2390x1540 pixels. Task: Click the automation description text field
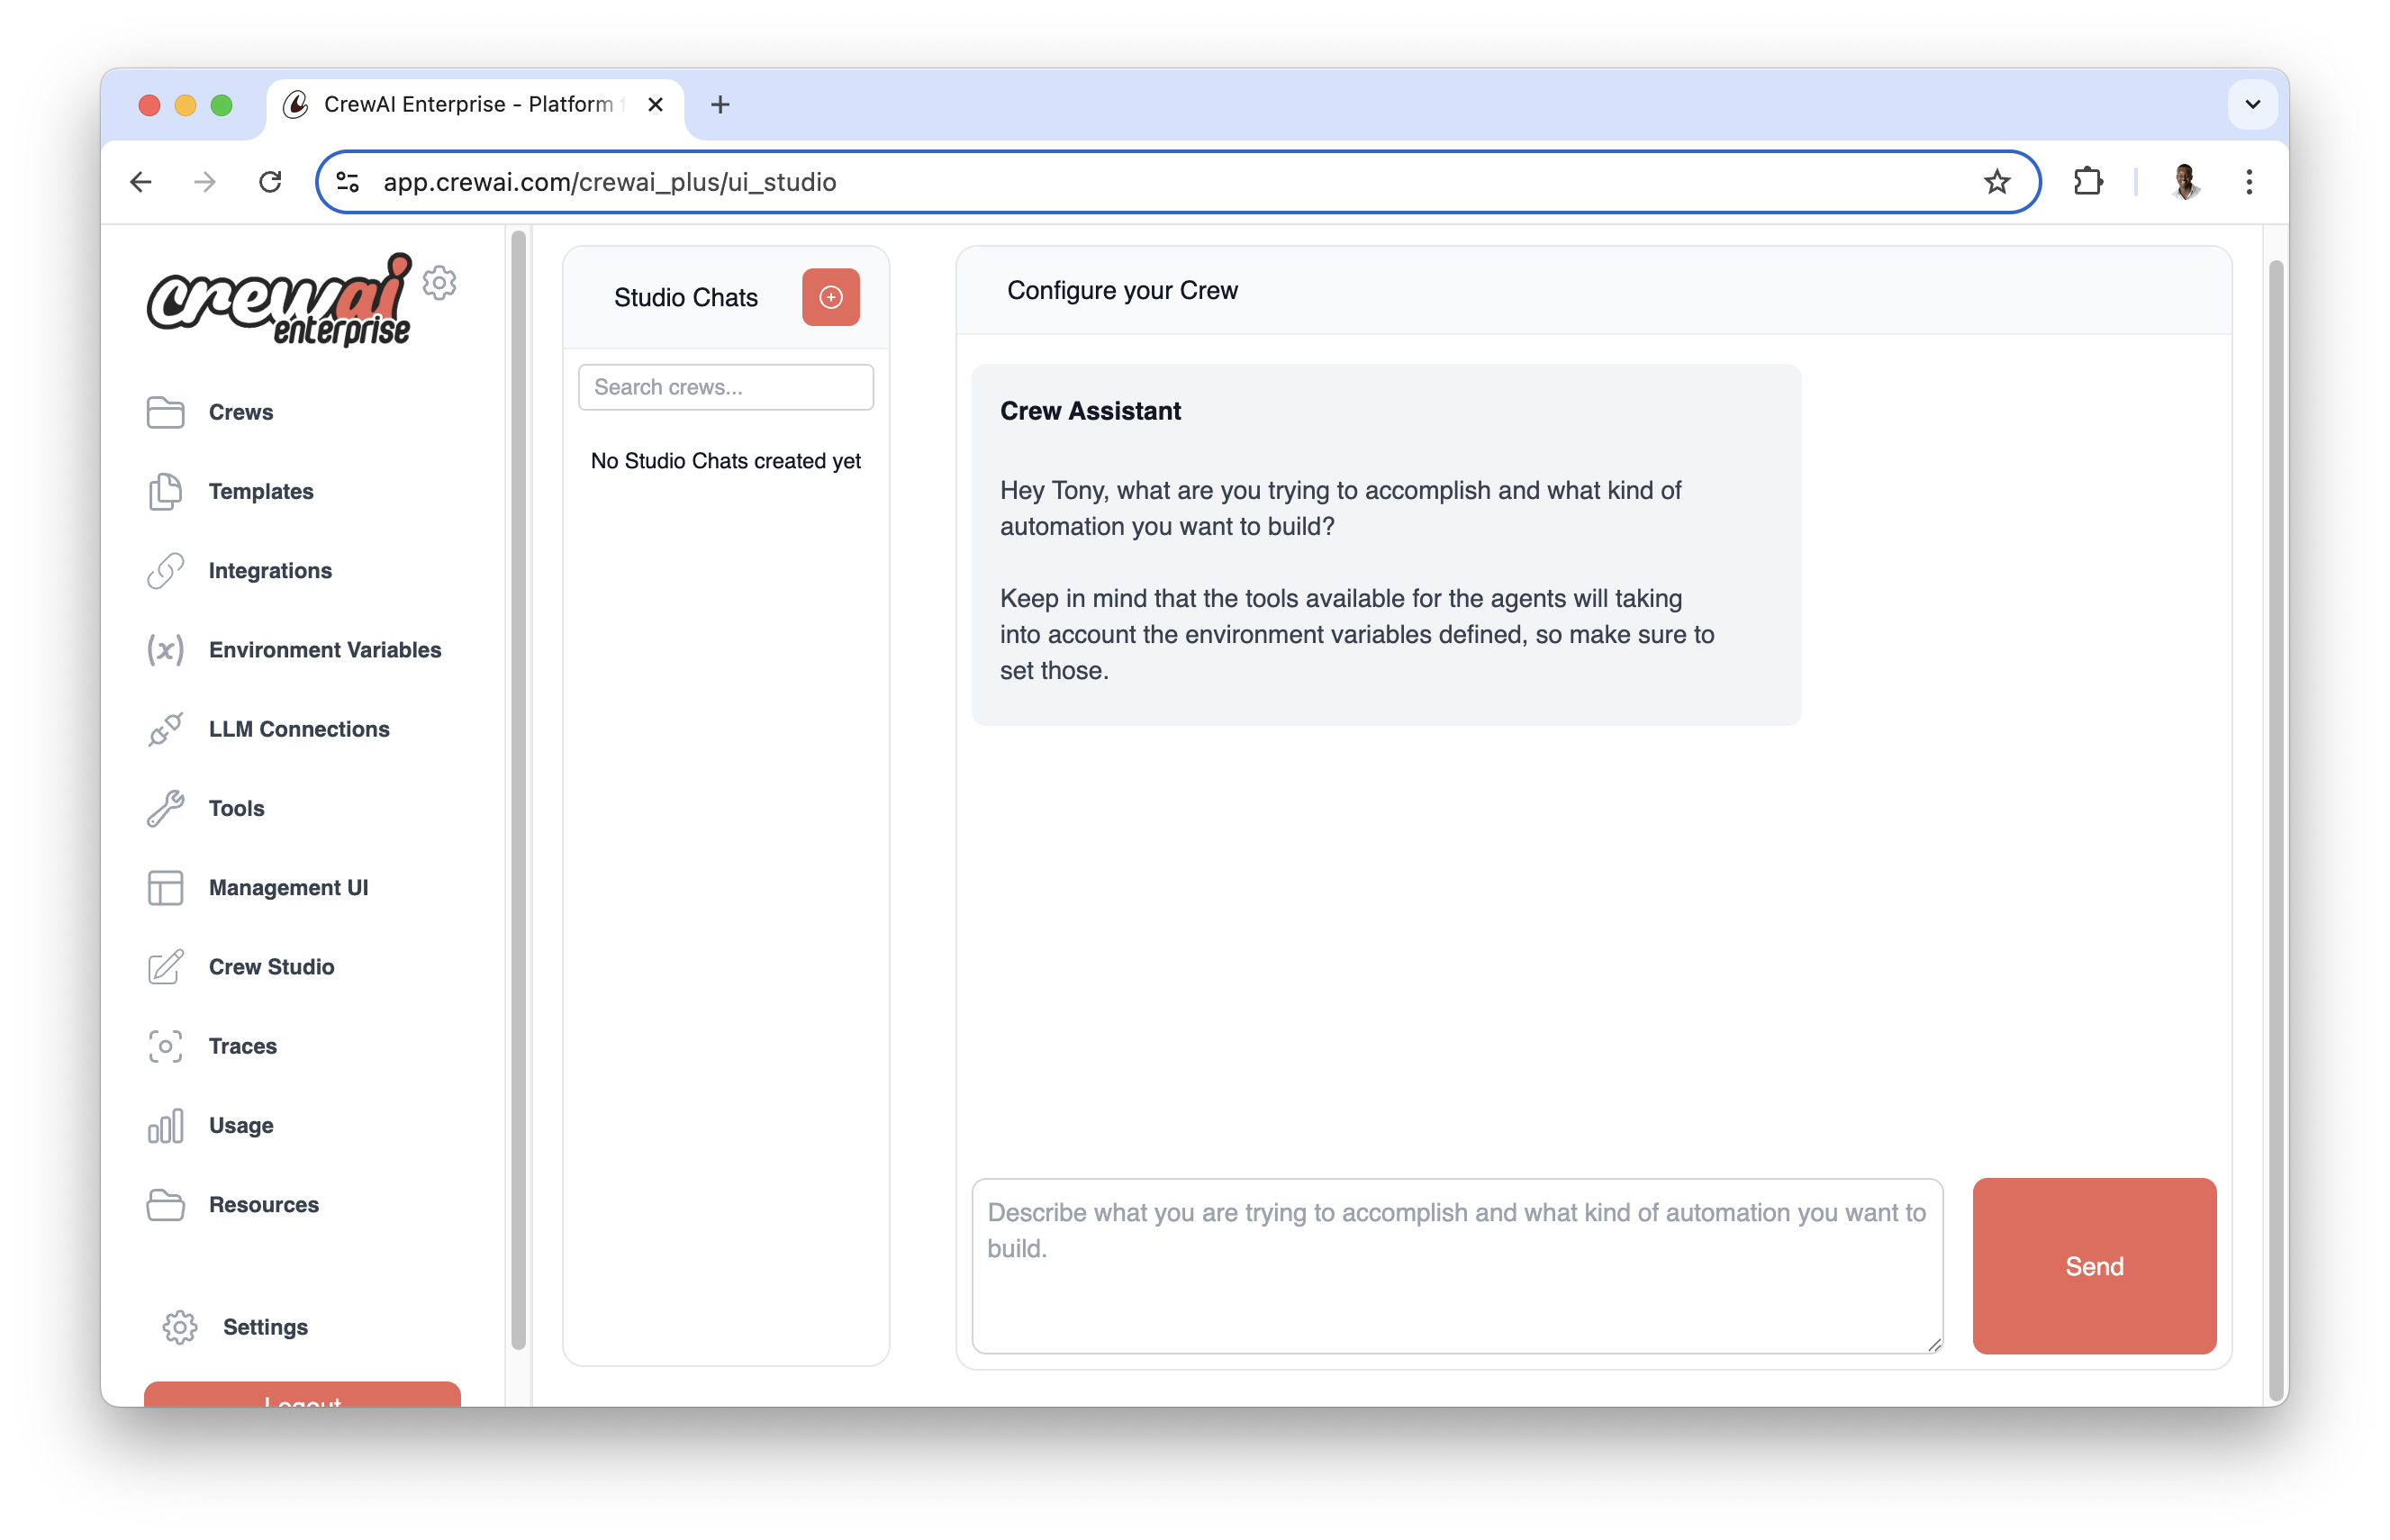1456,1265
